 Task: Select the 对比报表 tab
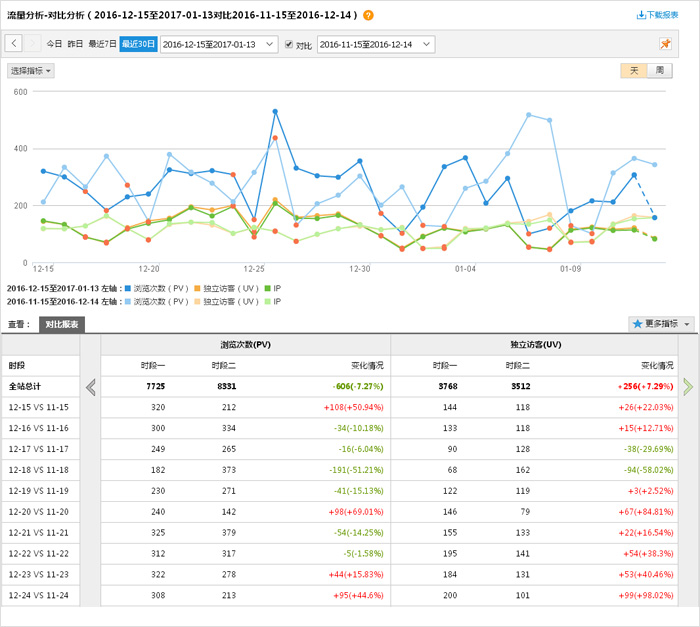pos(62,324)
